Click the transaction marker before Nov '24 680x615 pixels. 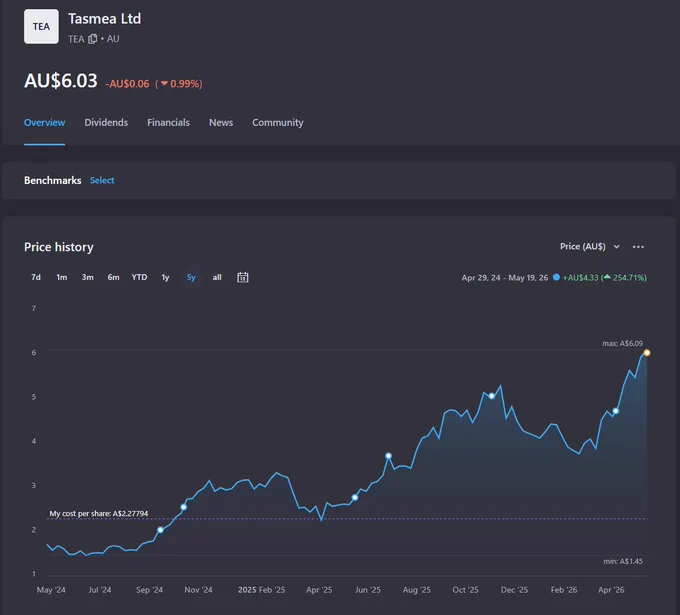(183, 507)
